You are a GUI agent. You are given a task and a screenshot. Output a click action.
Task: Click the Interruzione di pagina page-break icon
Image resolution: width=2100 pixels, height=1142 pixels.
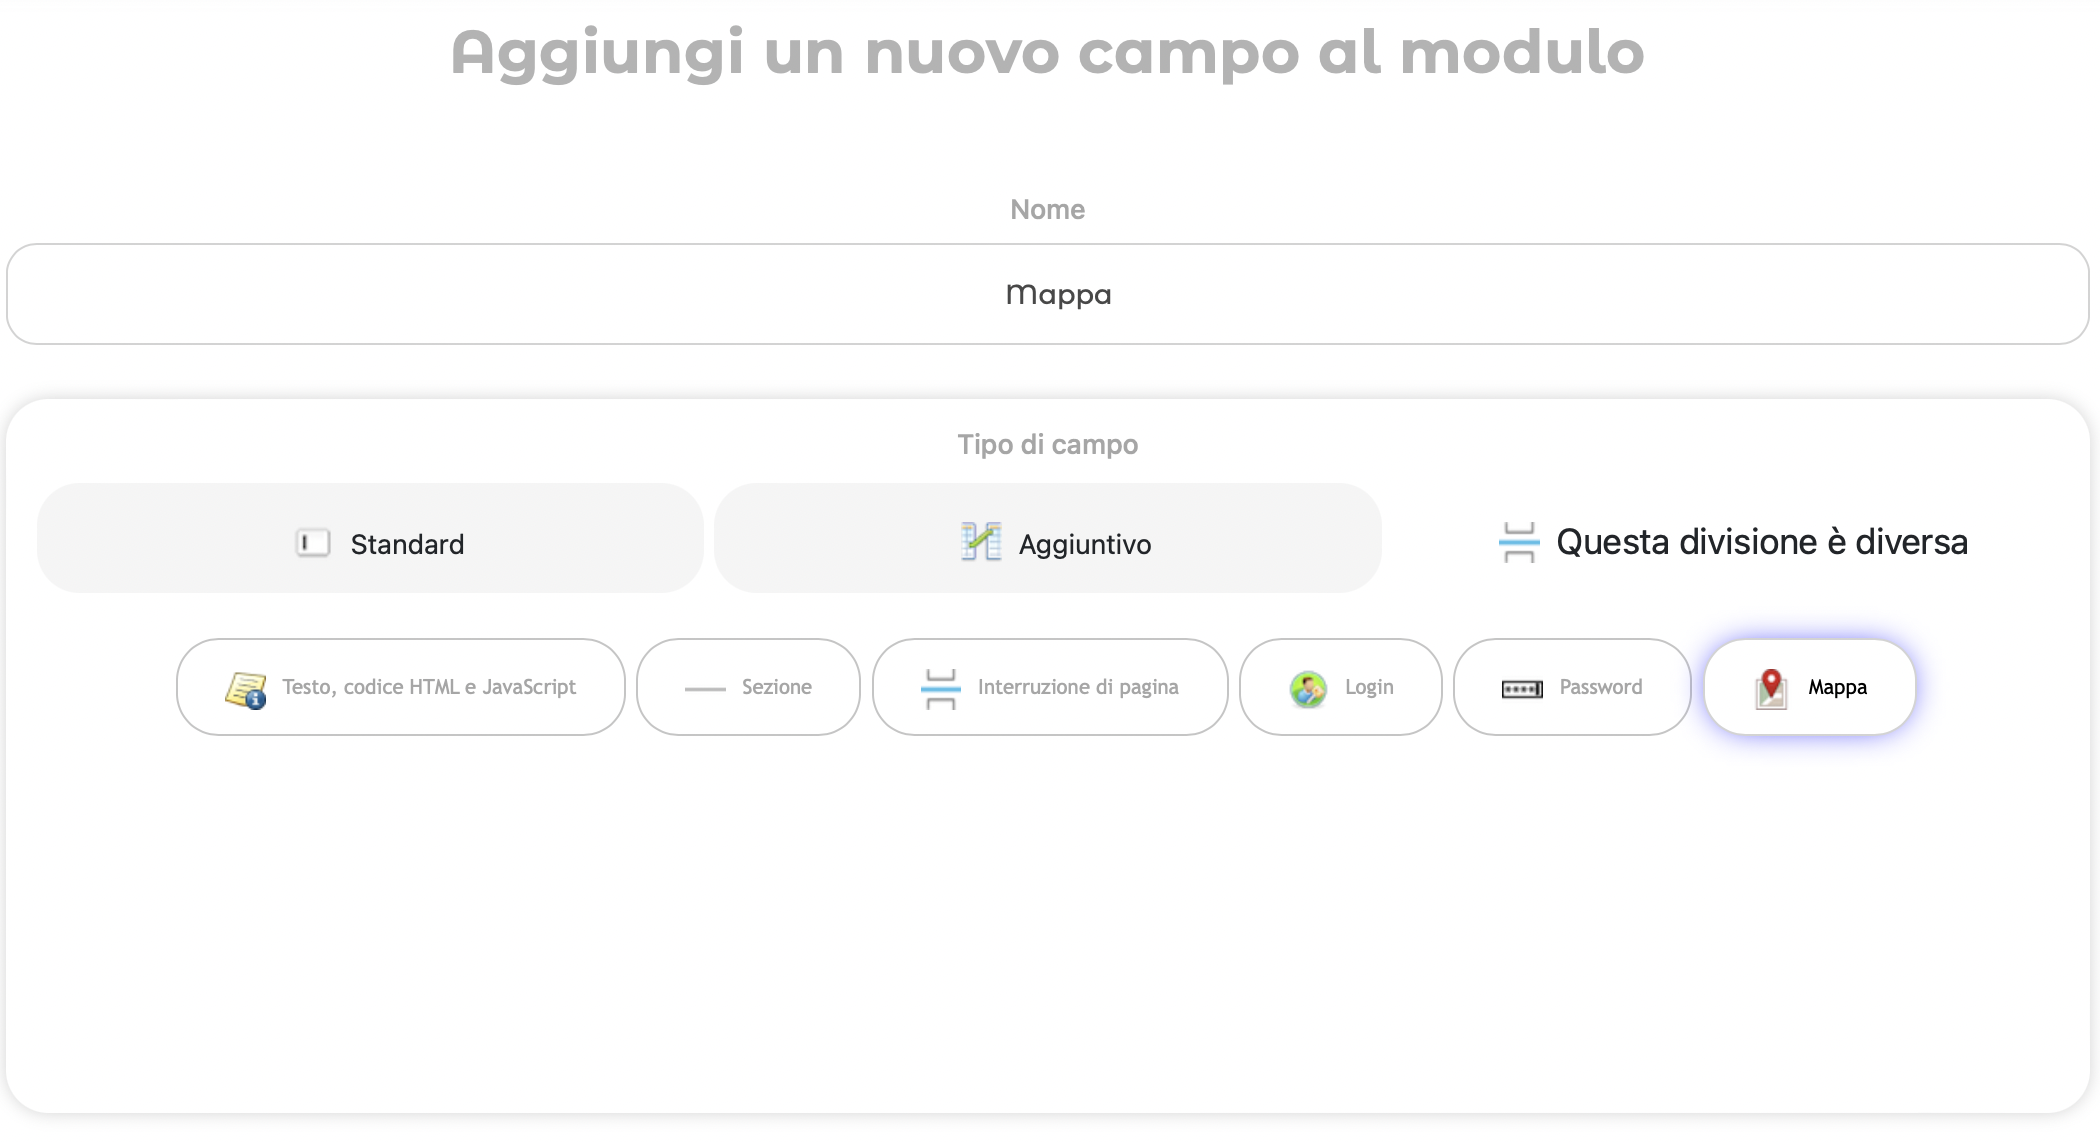click(941, 689)
